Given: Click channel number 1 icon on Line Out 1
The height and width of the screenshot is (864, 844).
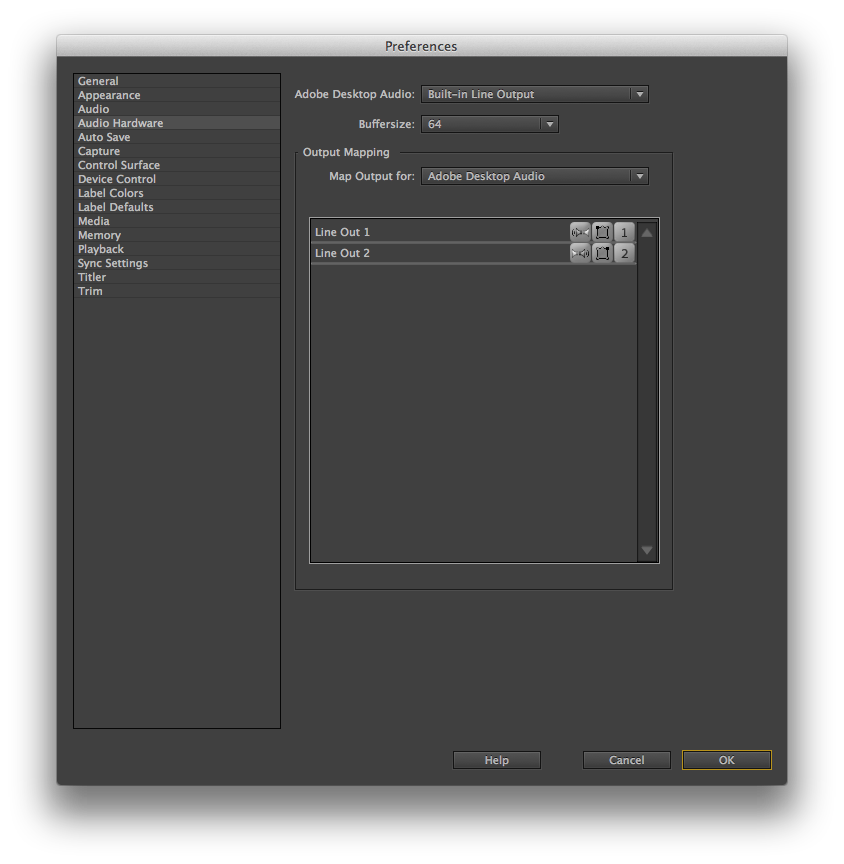Looking at the screenshot, I should tap(624, 233).
